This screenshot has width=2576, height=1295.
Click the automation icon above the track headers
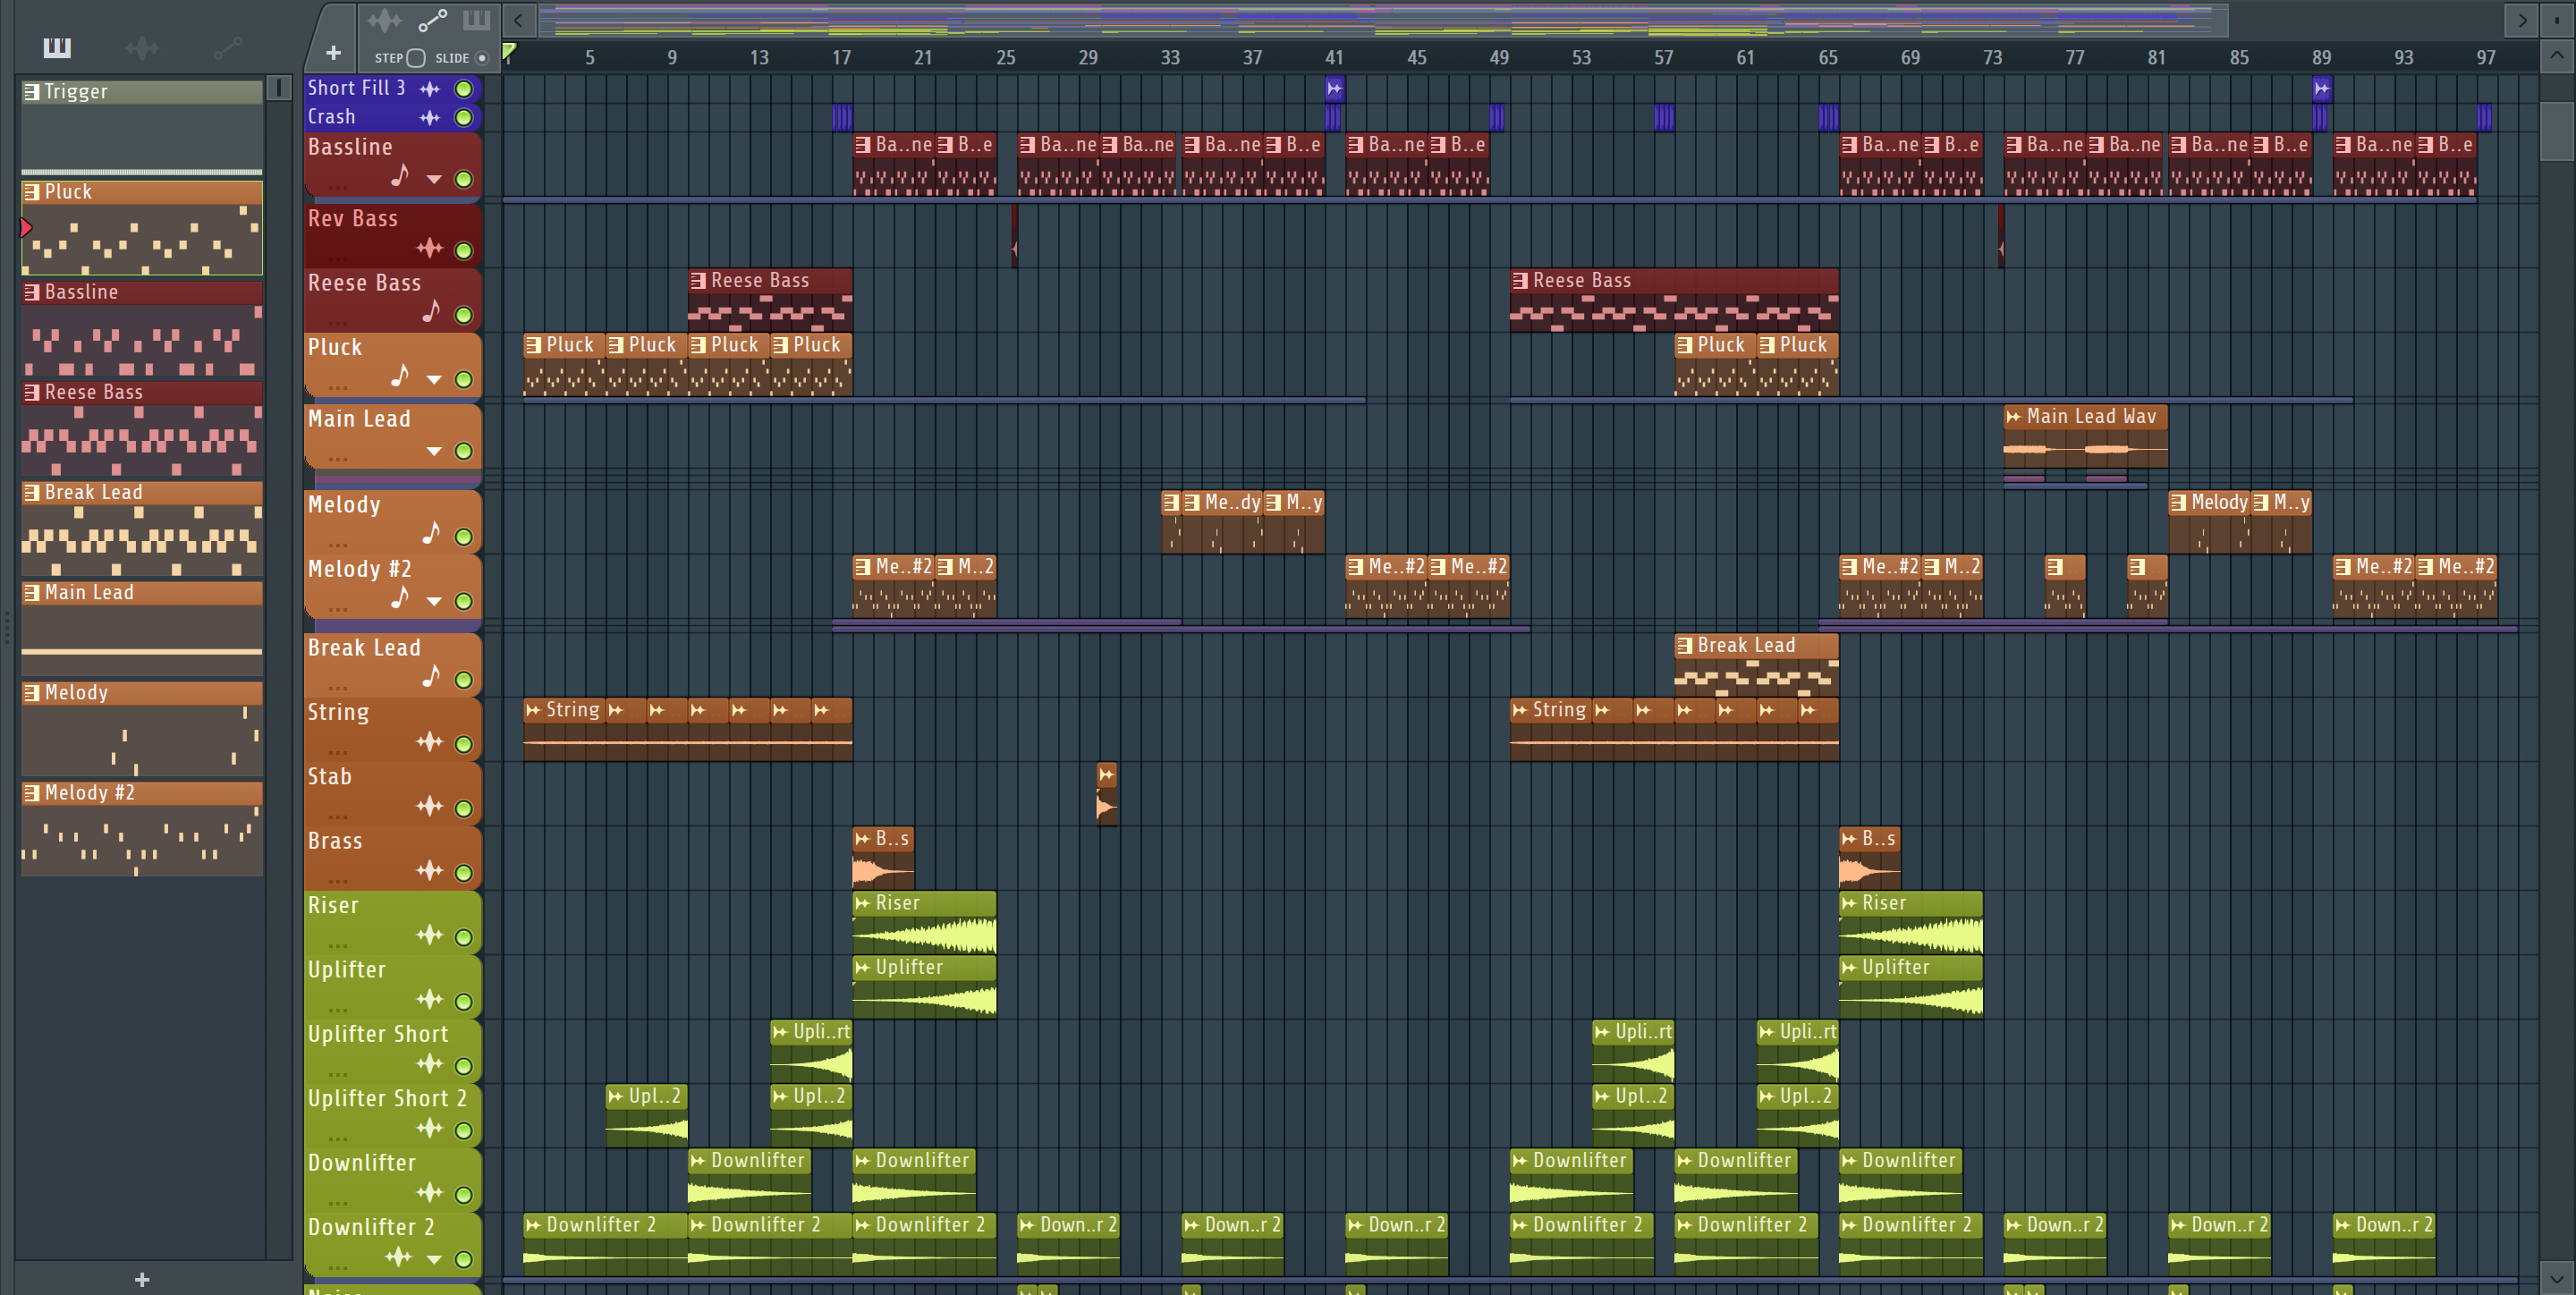[x=432, y=20]
